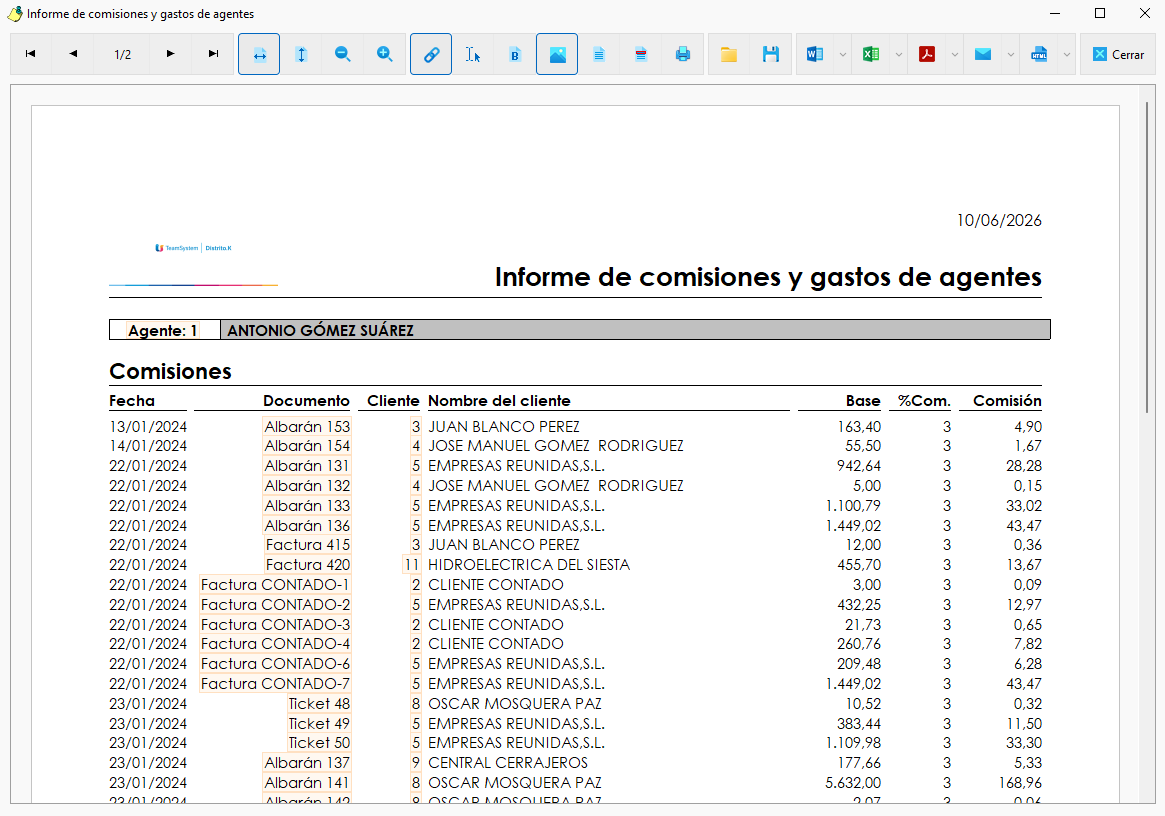Click the zoom out magnifier icon

(x=343, y=54)
